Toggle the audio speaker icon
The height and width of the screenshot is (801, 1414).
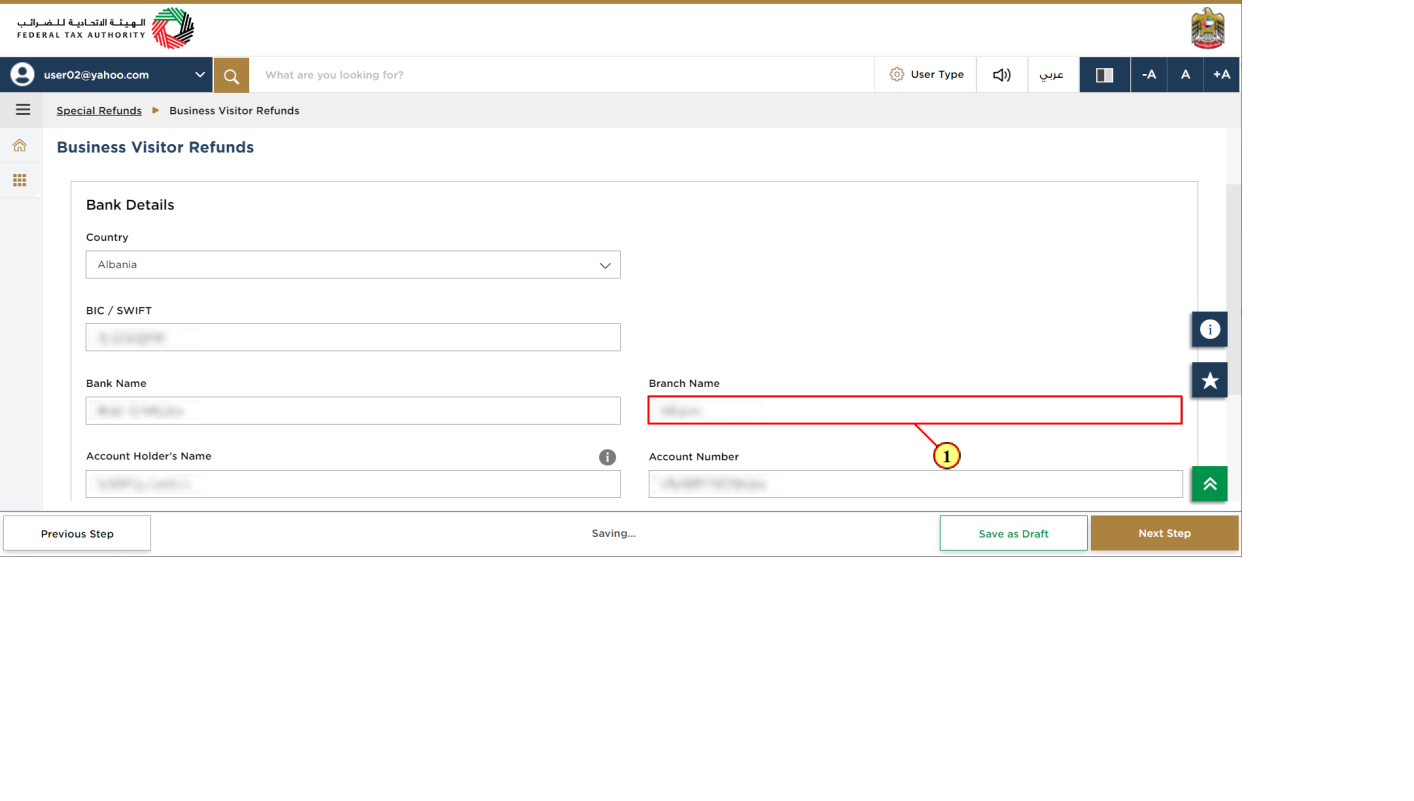1002,75
